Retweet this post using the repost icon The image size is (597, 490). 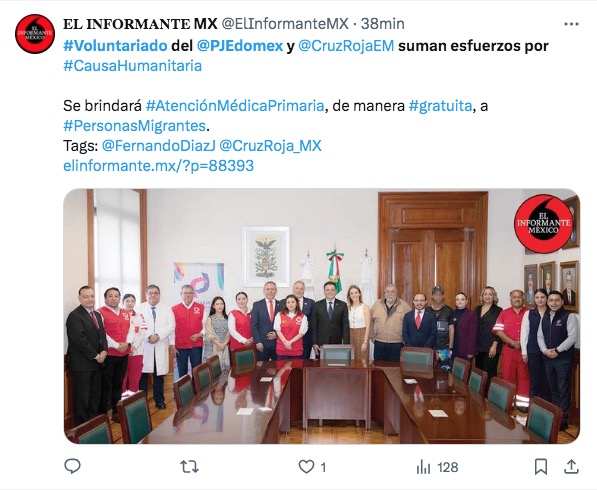coord(189,466)
